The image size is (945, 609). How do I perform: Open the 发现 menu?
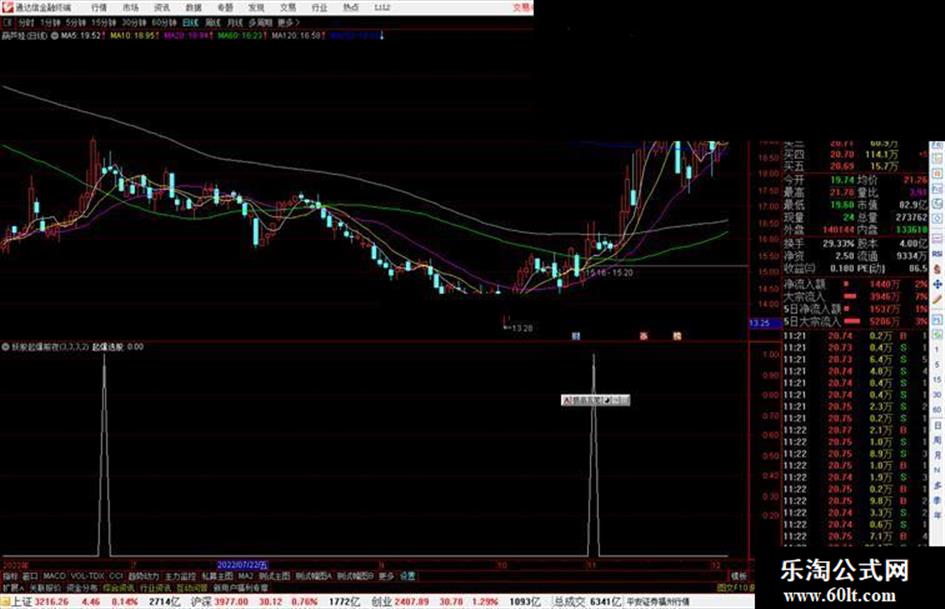(256, 8)
